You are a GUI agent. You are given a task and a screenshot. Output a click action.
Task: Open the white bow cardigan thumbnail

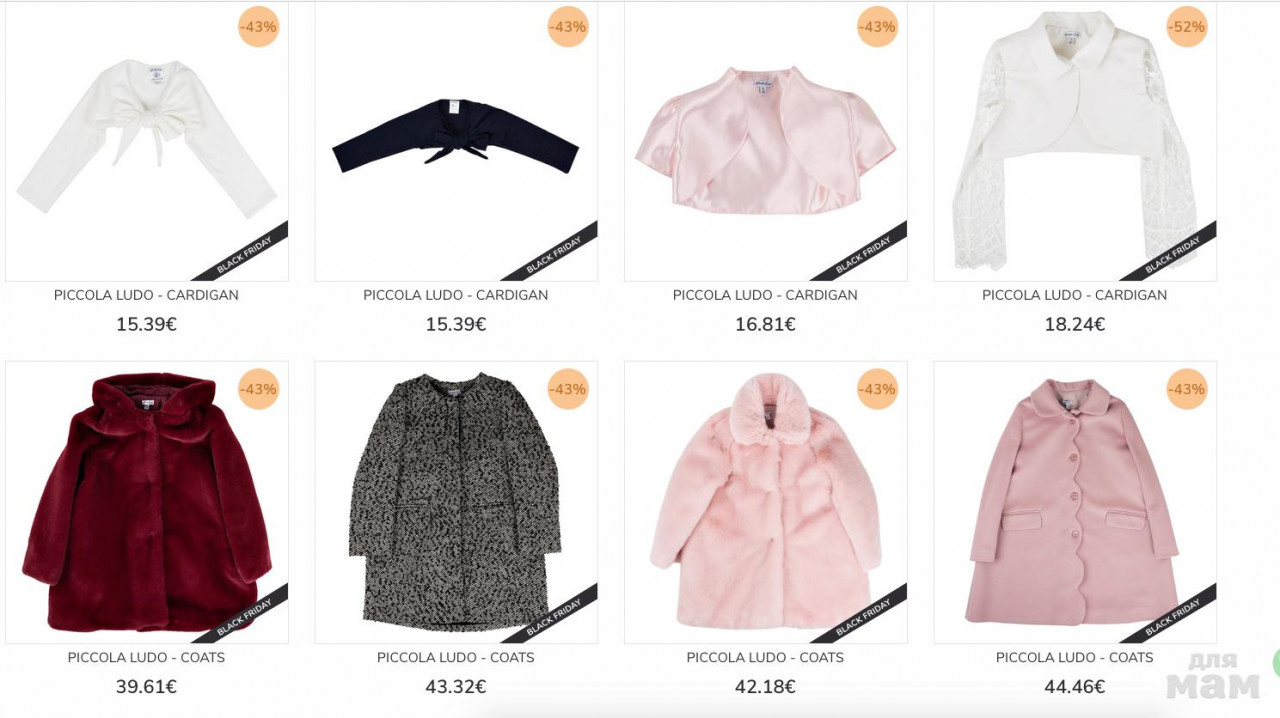click(x=147, y=141)
